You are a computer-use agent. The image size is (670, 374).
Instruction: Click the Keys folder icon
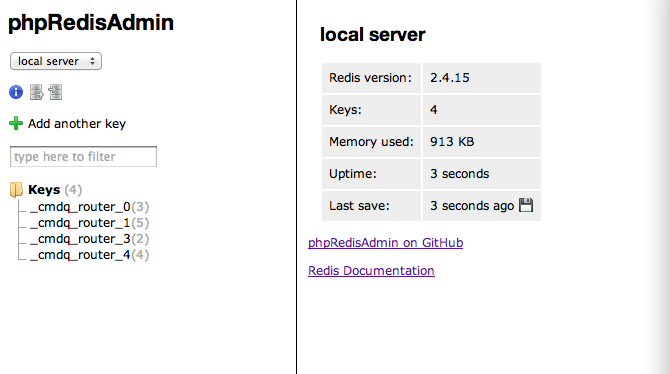point(16,190)
